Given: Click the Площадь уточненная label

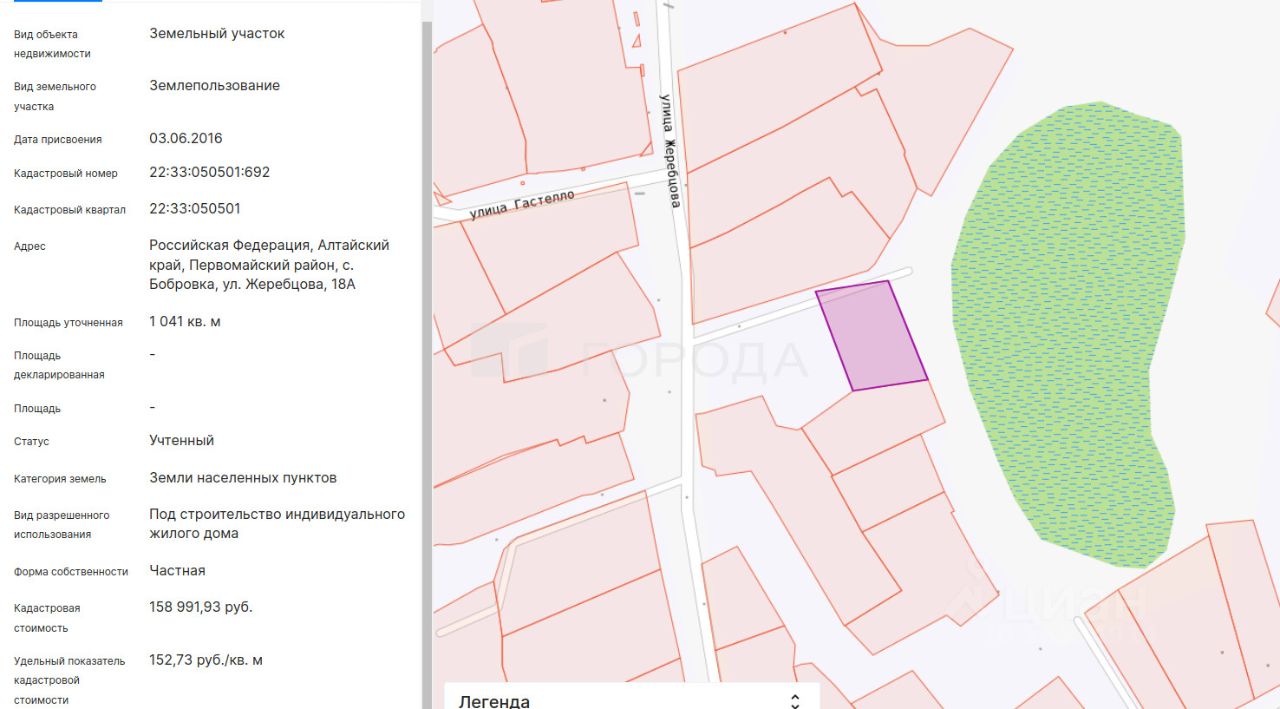Looking at the screenshot, I should tap(68, 323).
